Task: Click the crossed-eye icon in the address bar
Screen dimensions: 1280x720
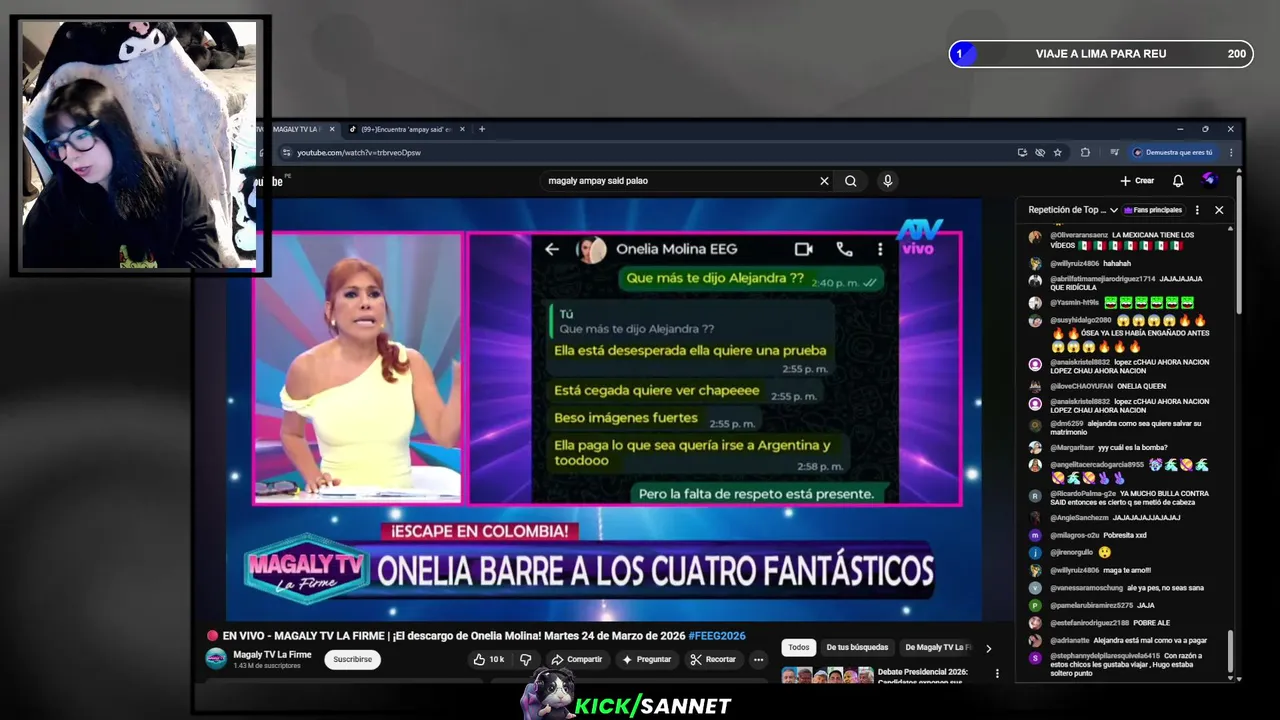Action: click(1040, 153)
